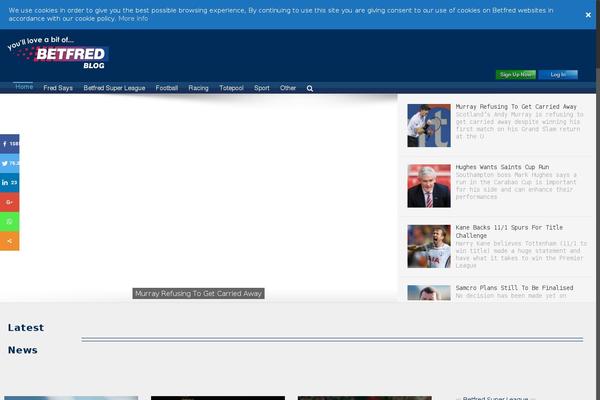
Task: Open Kane Backs 11/1 Spurs headline
Action: (x=509, y=232)
